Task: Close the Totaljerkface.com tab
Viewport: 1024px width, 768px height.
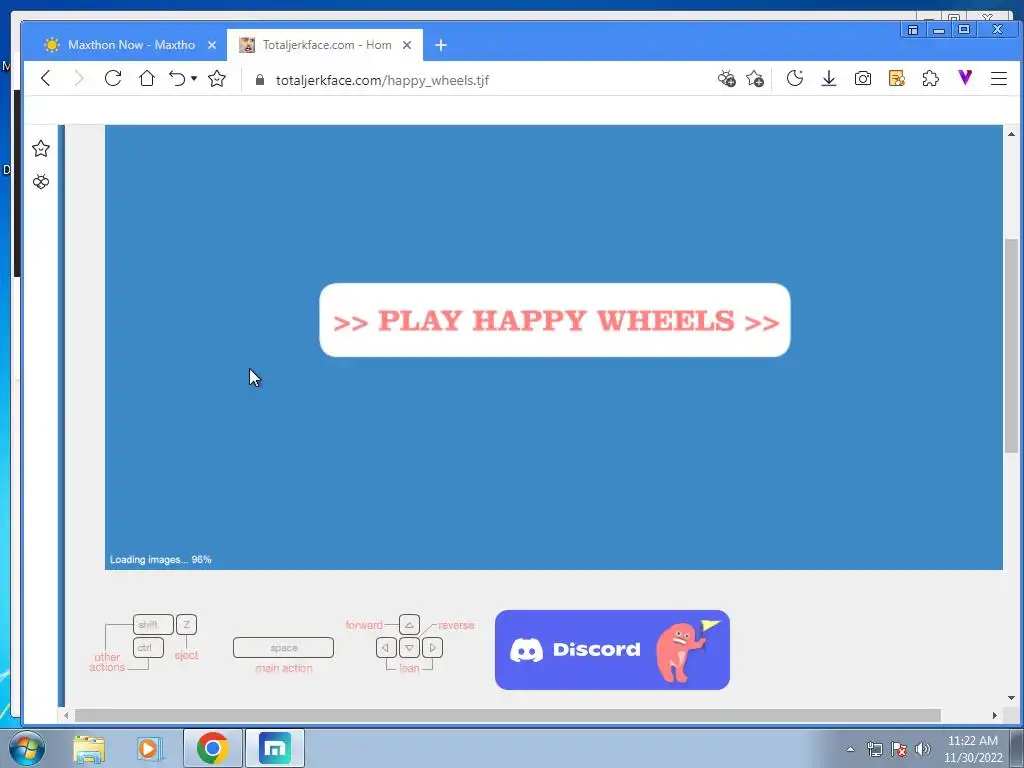Action: click(x=407, y=45)
